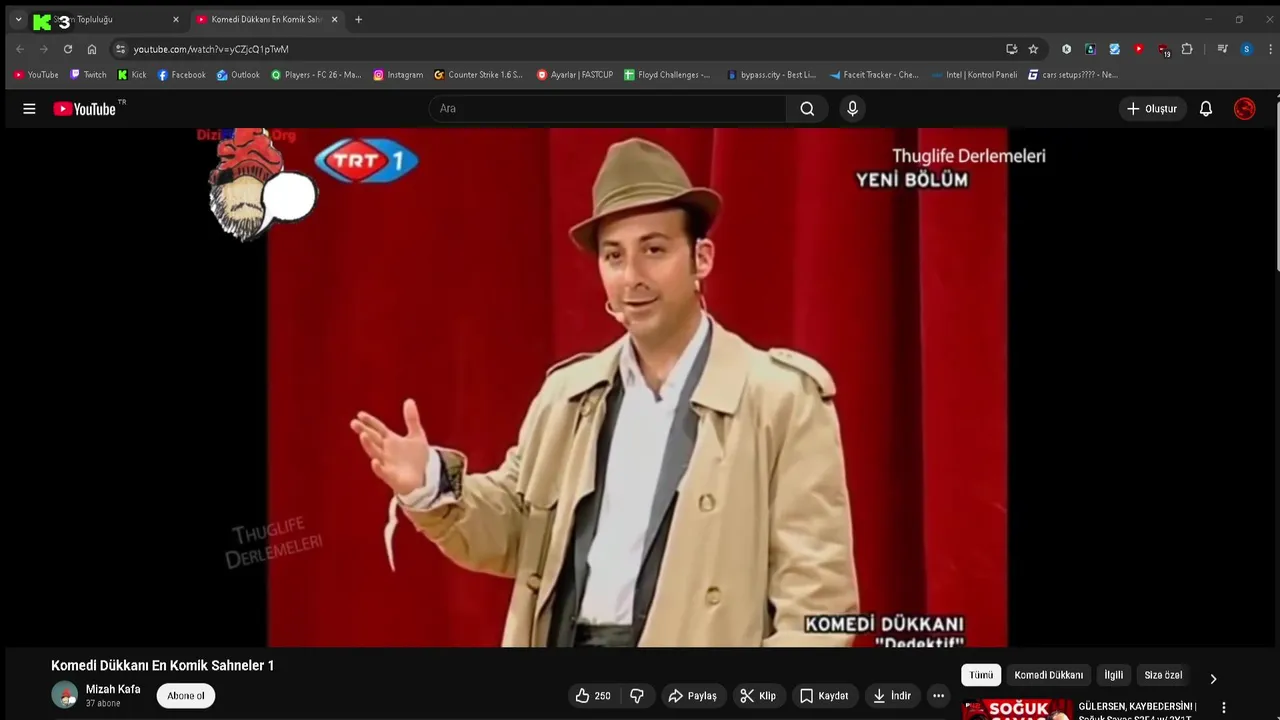Switch to Komedi Dükkanı En Komik tab

point(265,19)
